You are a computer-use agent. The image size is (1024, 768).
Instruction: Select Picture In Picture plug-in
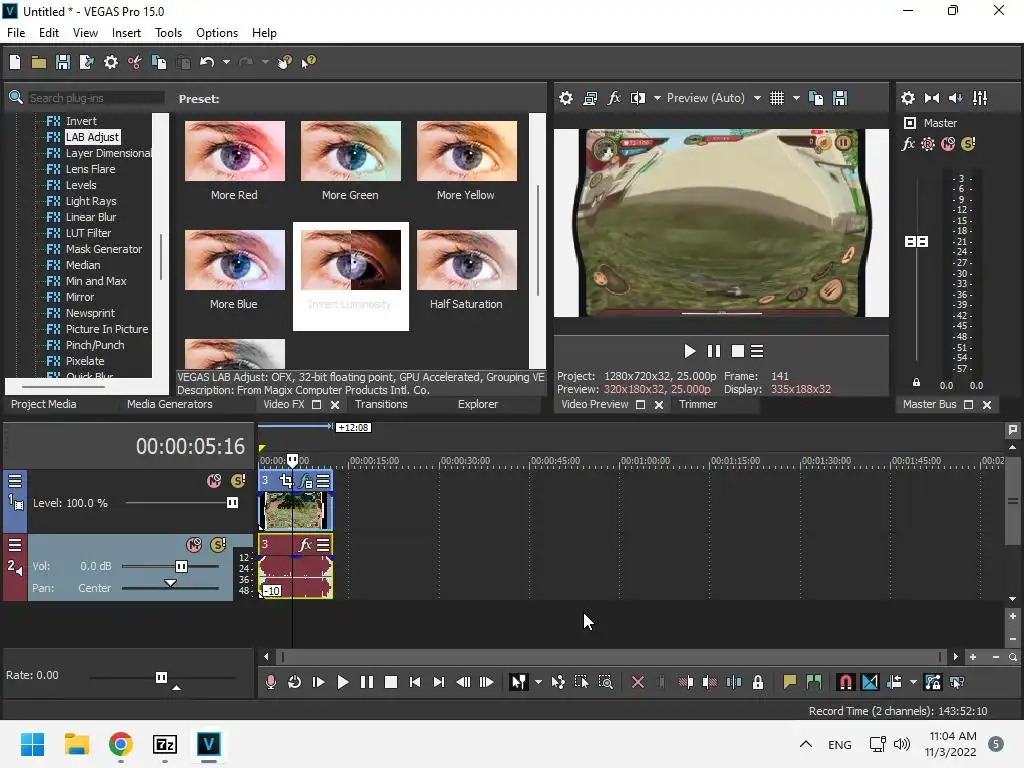106,329
